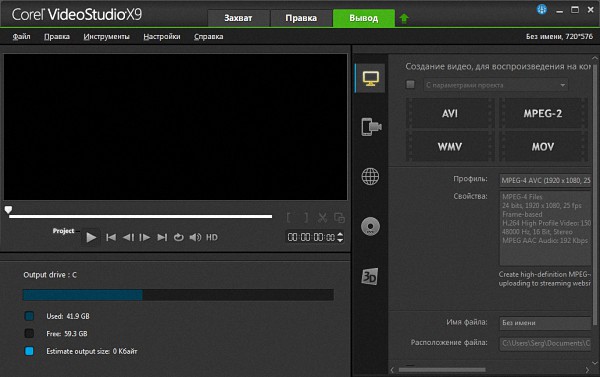Click the enlarge preview window icon
The height and width of the screenshot is (377, 600).
[339, 218]
